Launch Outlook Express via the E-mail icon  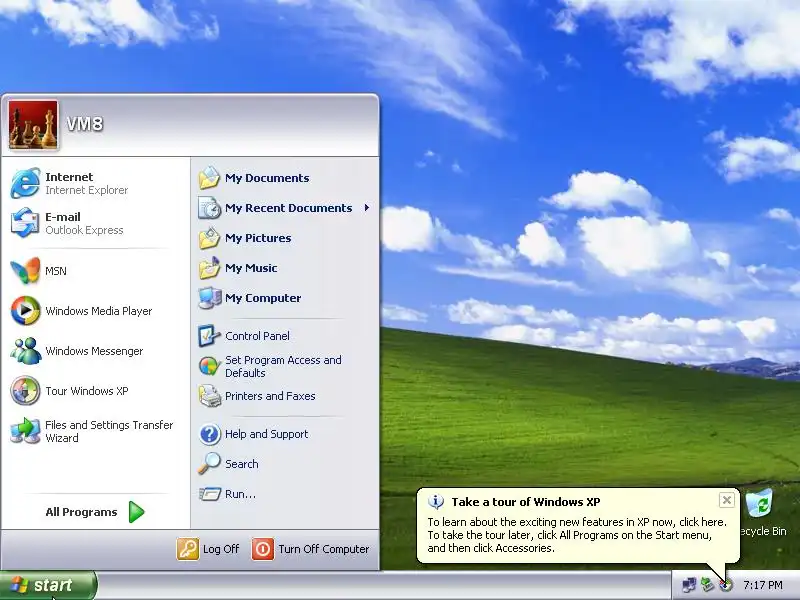point(25,223)
